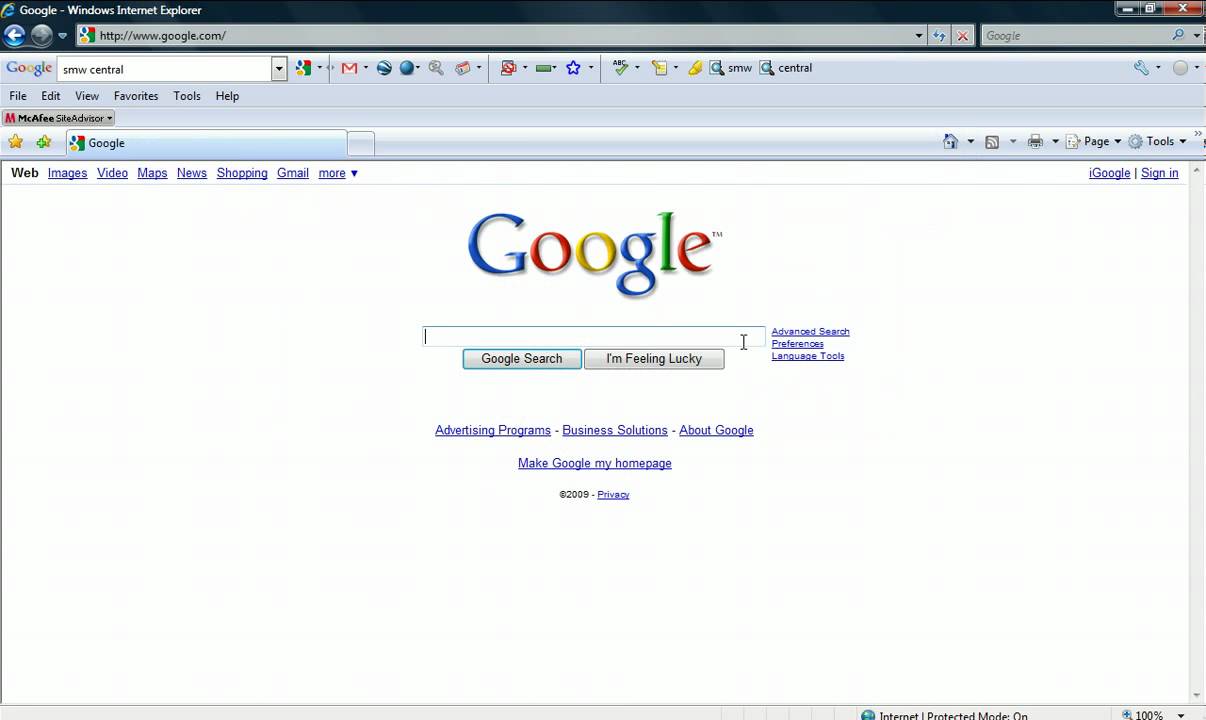Open the Tools command bar dropdown

[x=1158, y=142]
